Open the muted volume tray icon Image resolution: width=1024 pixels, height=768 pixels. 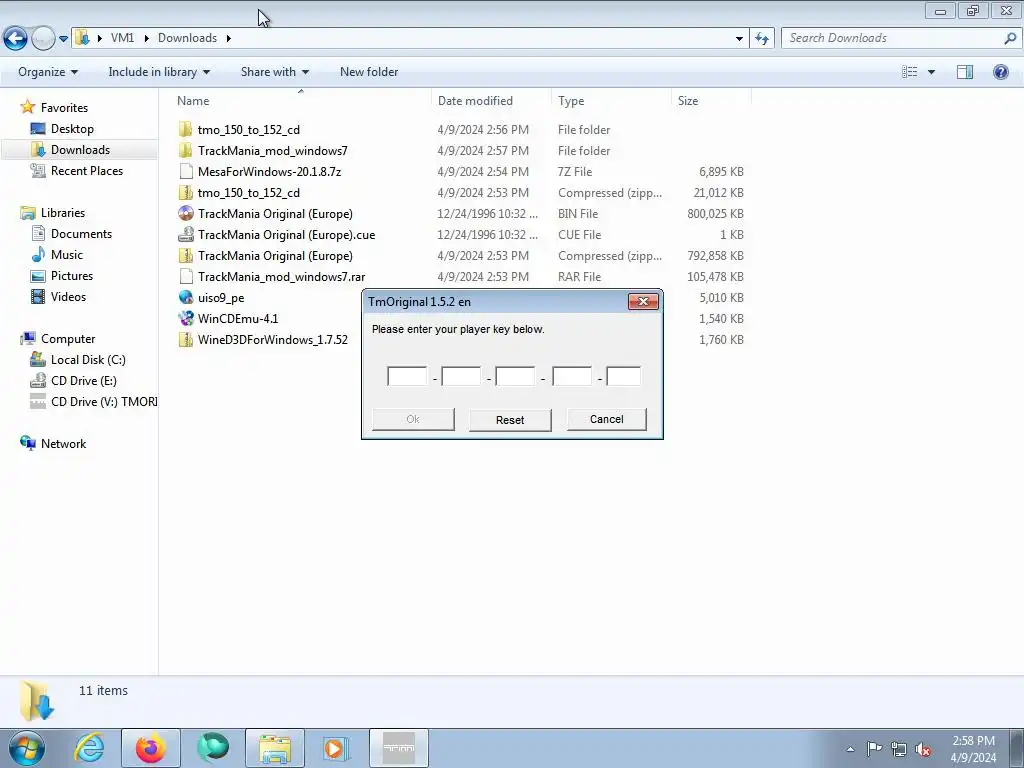[923, 749]
